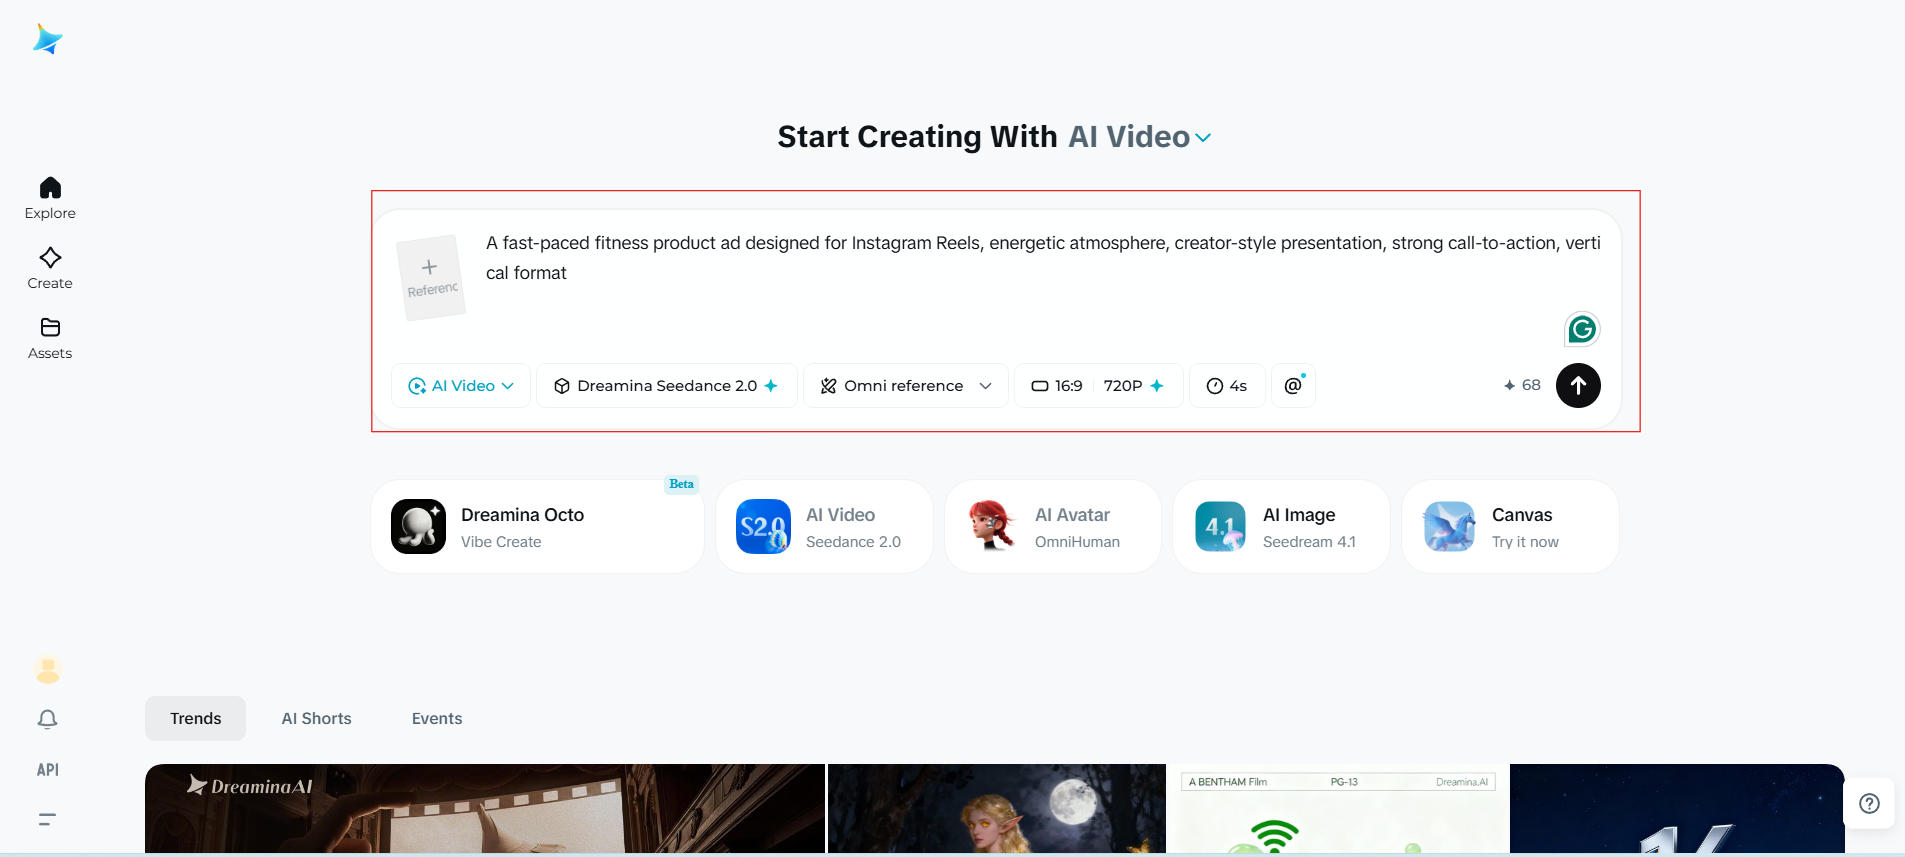Click the 68 credits indicator
The width and height of the screenshot is (1905, 857).
pos(1522,385)
